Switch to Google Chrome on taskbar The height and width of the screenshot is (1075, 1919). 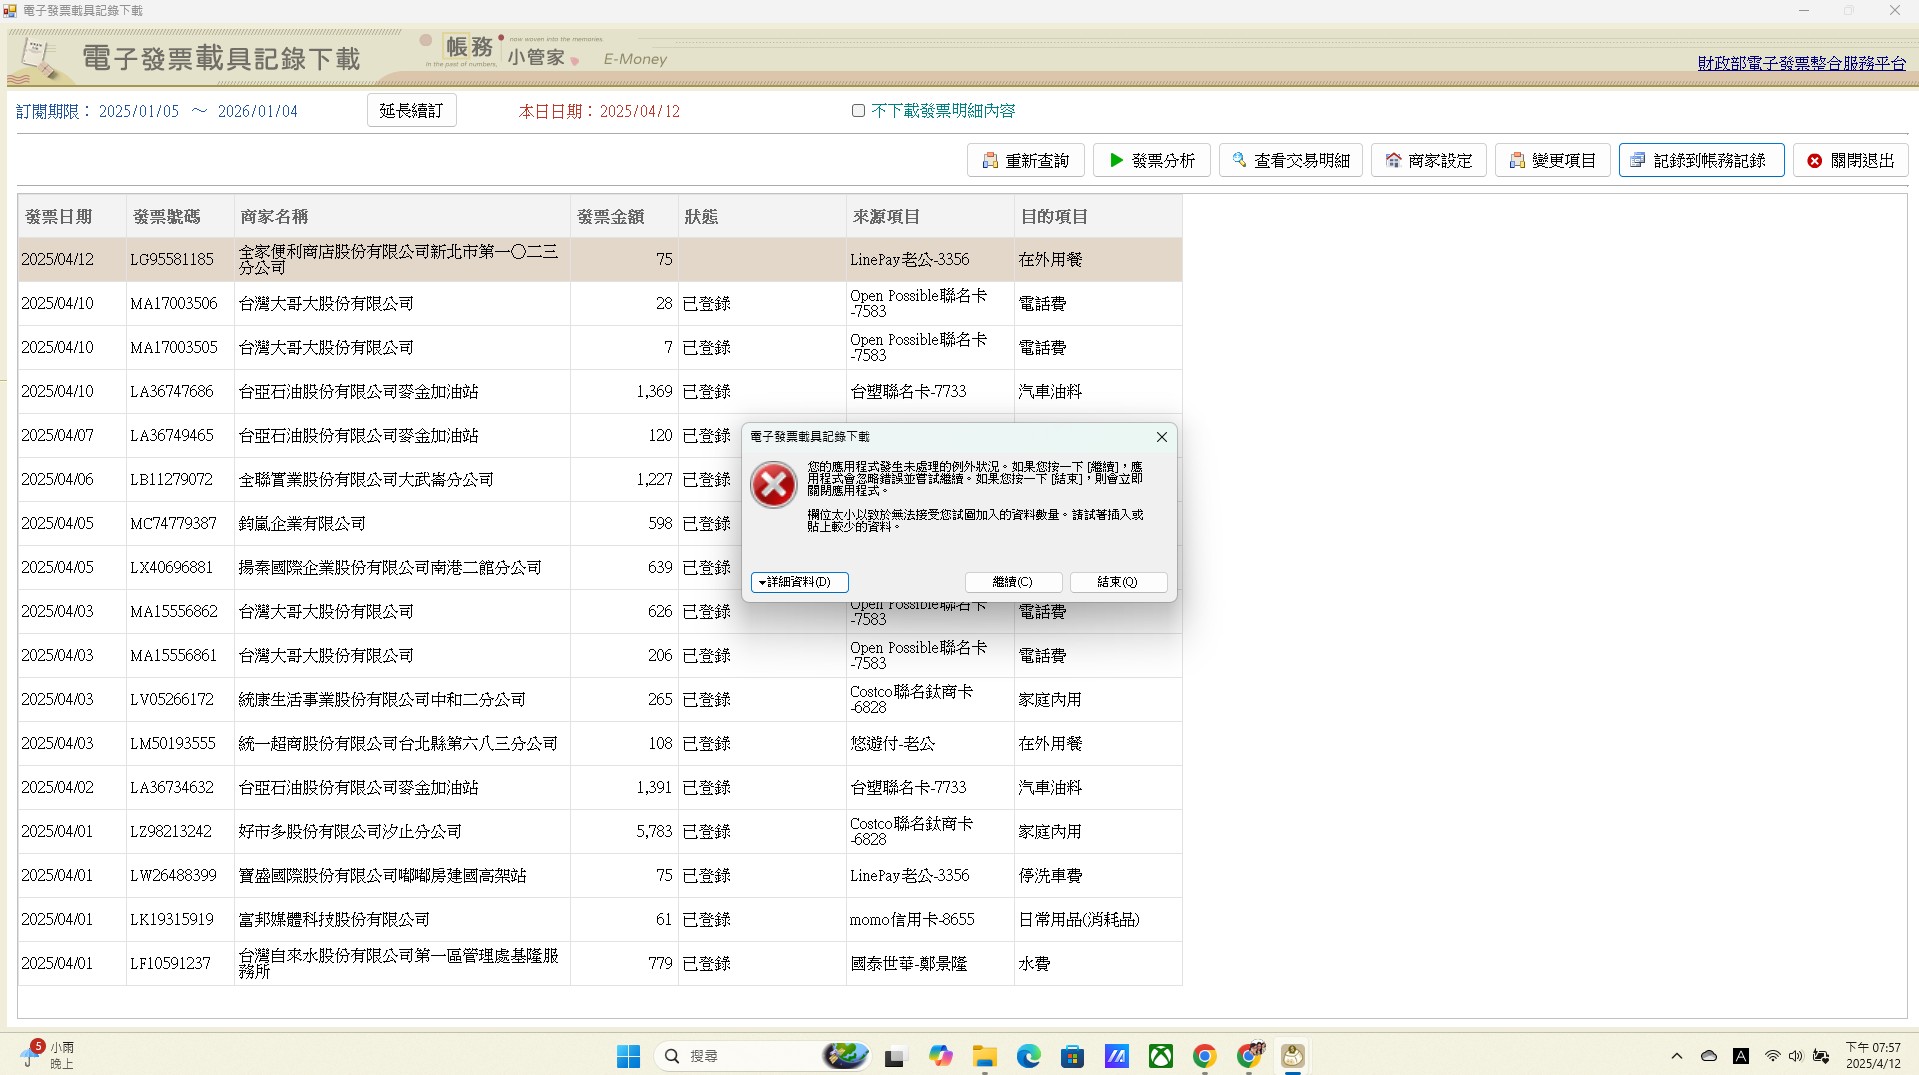[1205, 1056]
